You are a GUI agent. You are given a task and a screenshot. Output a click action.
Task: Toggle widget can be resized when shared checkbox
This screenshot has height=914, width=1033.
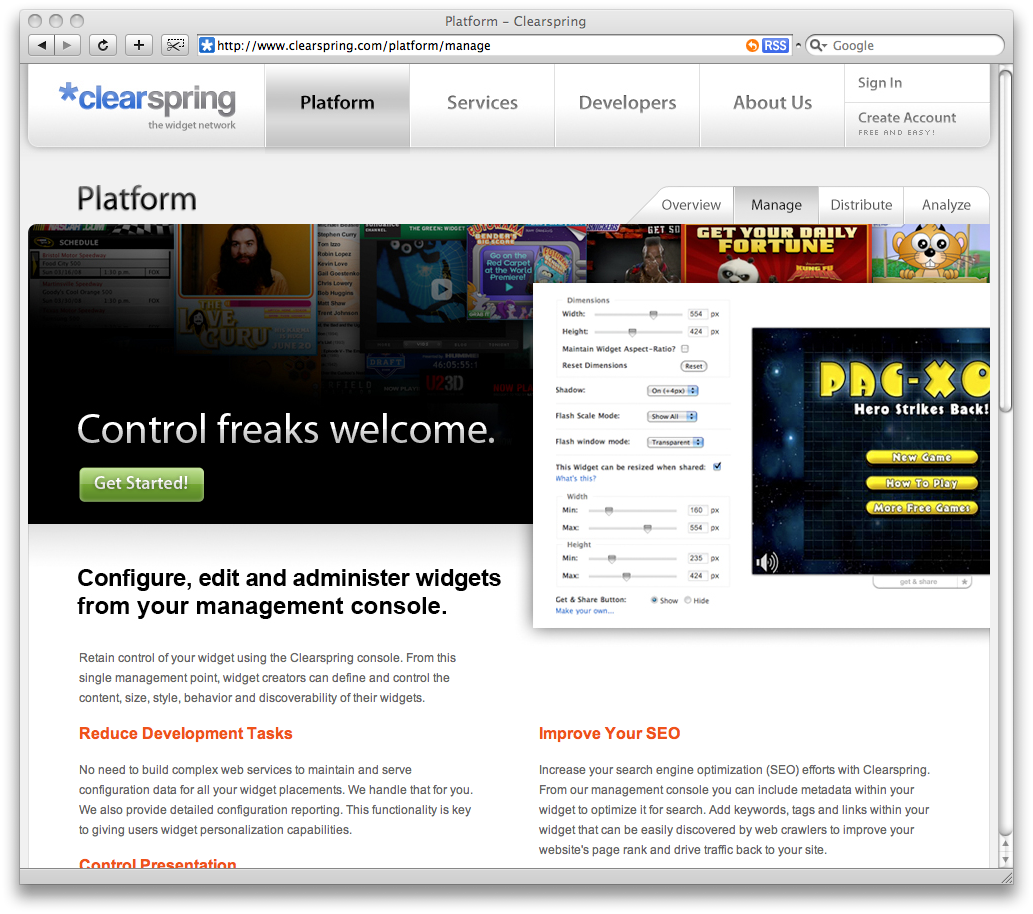(717, 467)
